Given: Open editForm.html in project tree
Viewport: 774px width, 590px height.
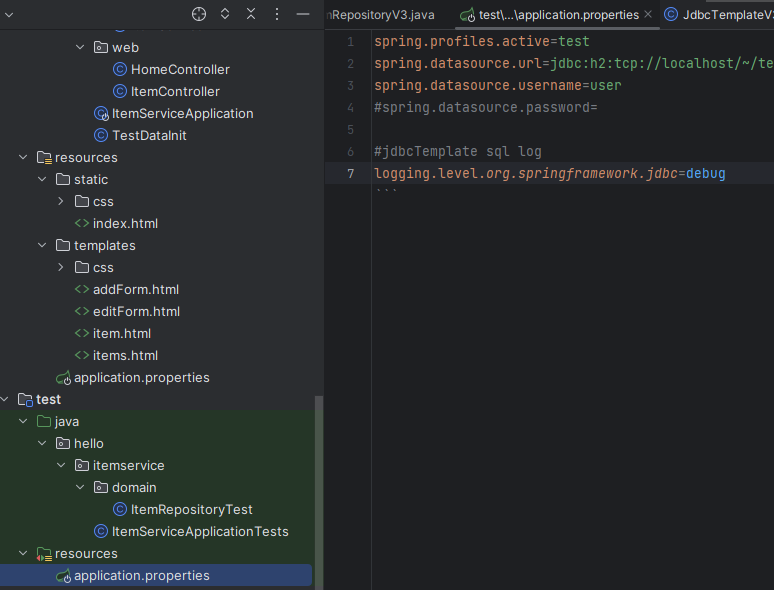Looking at the screenshot, I should 136,312.
